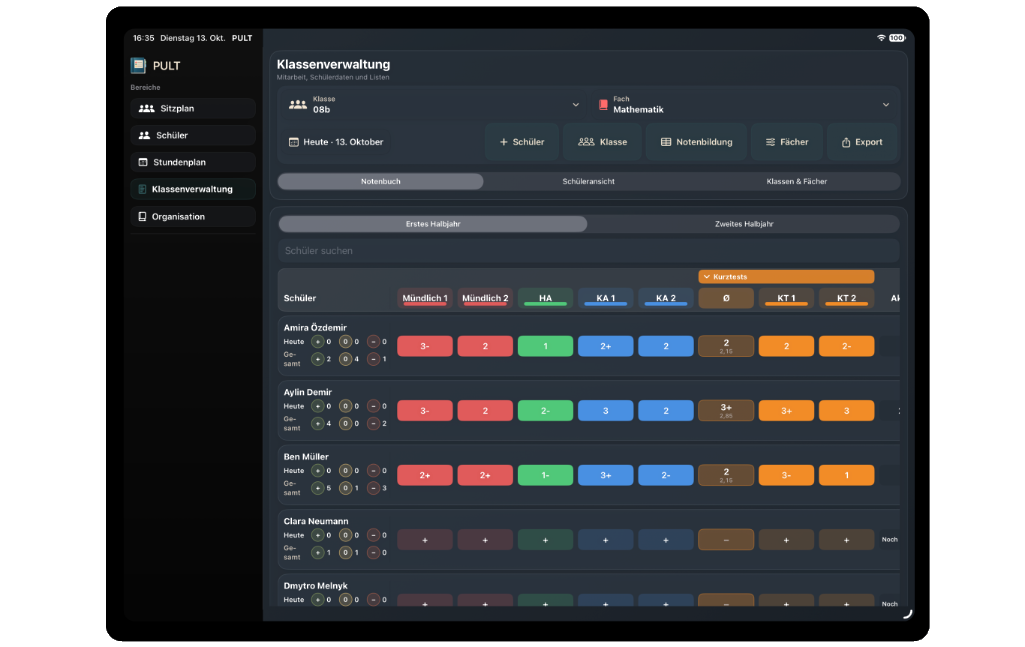Select the Zweites Halbjahr tab
1025x647 pixels.
point(744,224)
